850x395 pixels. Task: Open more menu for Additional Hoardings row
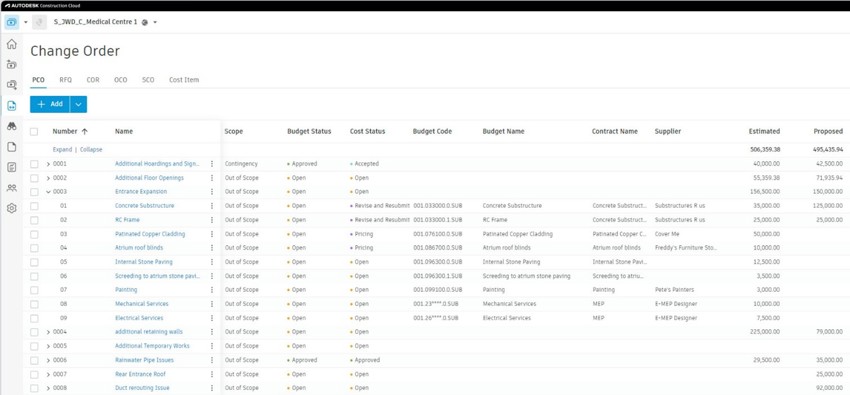(212, 164)
